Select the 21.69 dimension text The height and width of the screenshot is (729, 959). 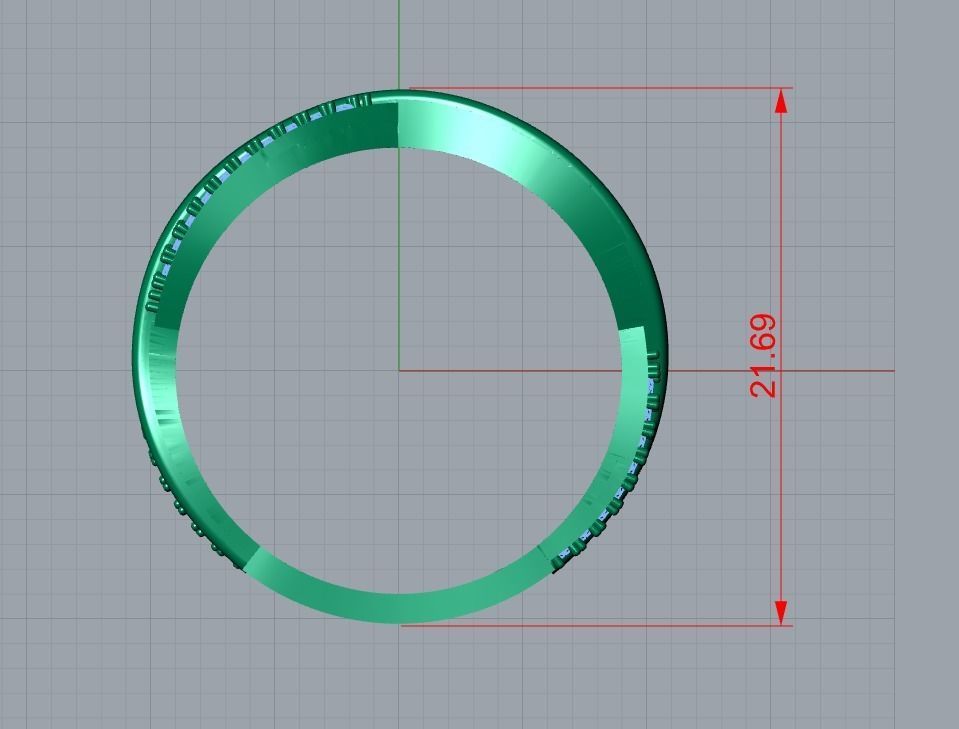[763, 356]
